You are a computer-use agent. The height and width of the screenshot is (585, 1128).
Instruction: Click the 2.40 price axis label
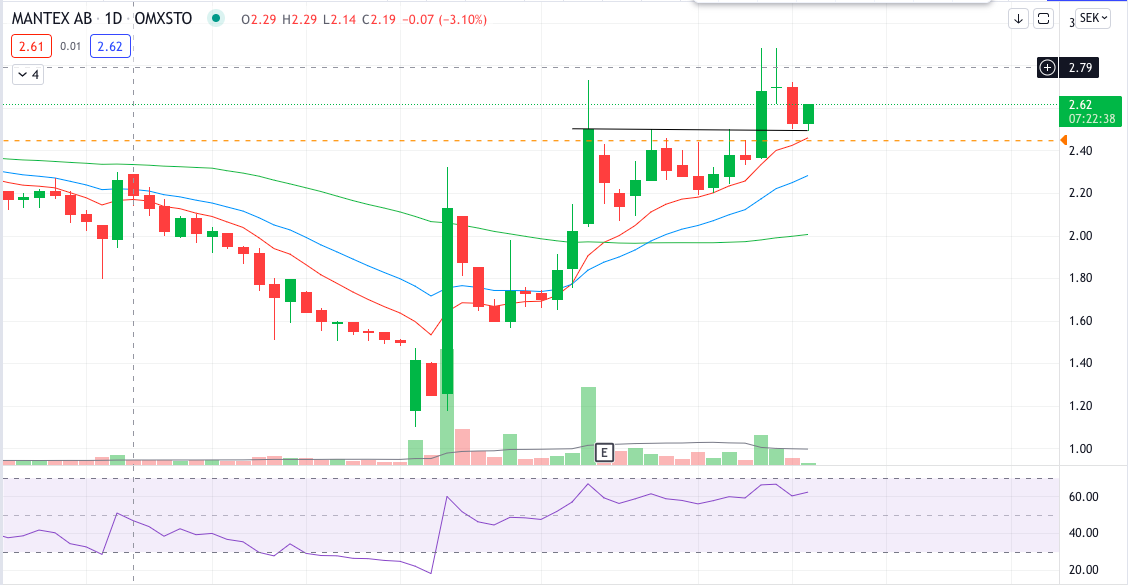(1081, 150)
